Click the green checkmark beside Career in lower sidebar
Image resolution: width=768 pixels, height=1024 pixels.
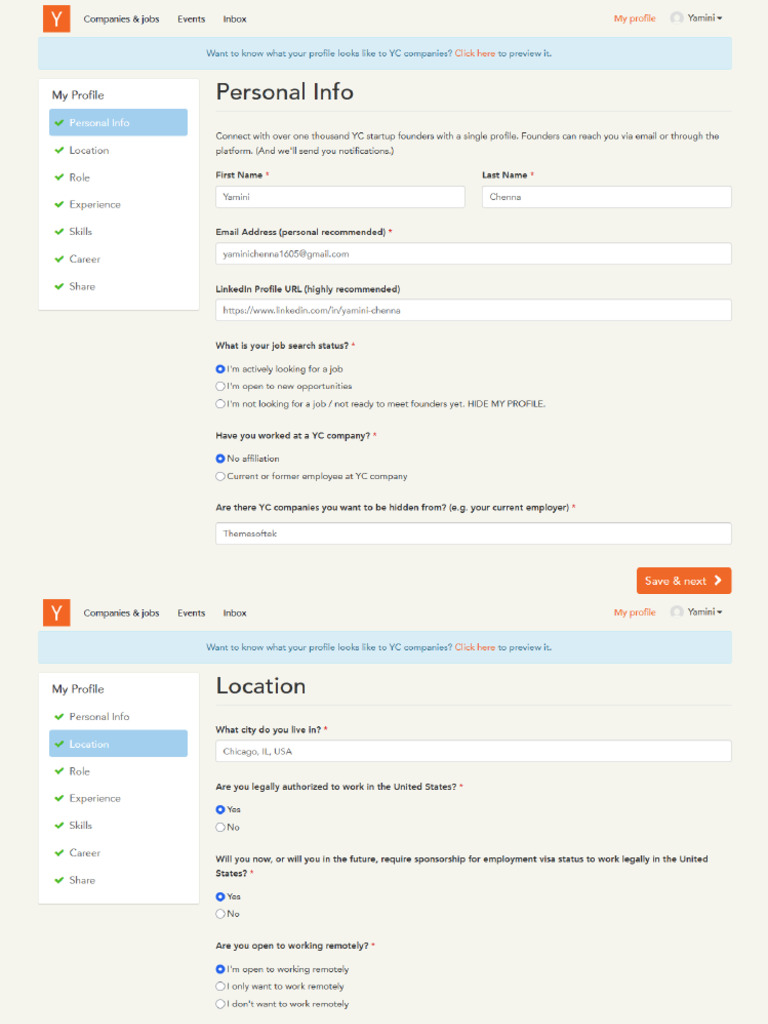point(59,853)
